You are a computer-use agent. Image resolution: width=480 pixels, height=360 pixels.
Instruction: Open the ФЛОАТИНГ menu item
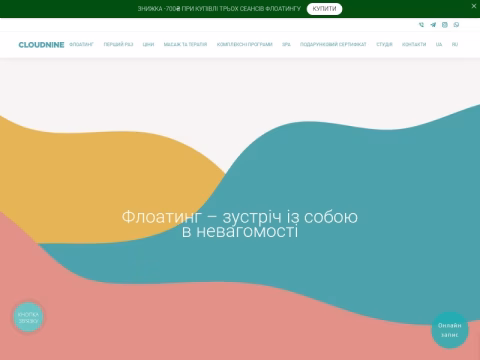81,44
